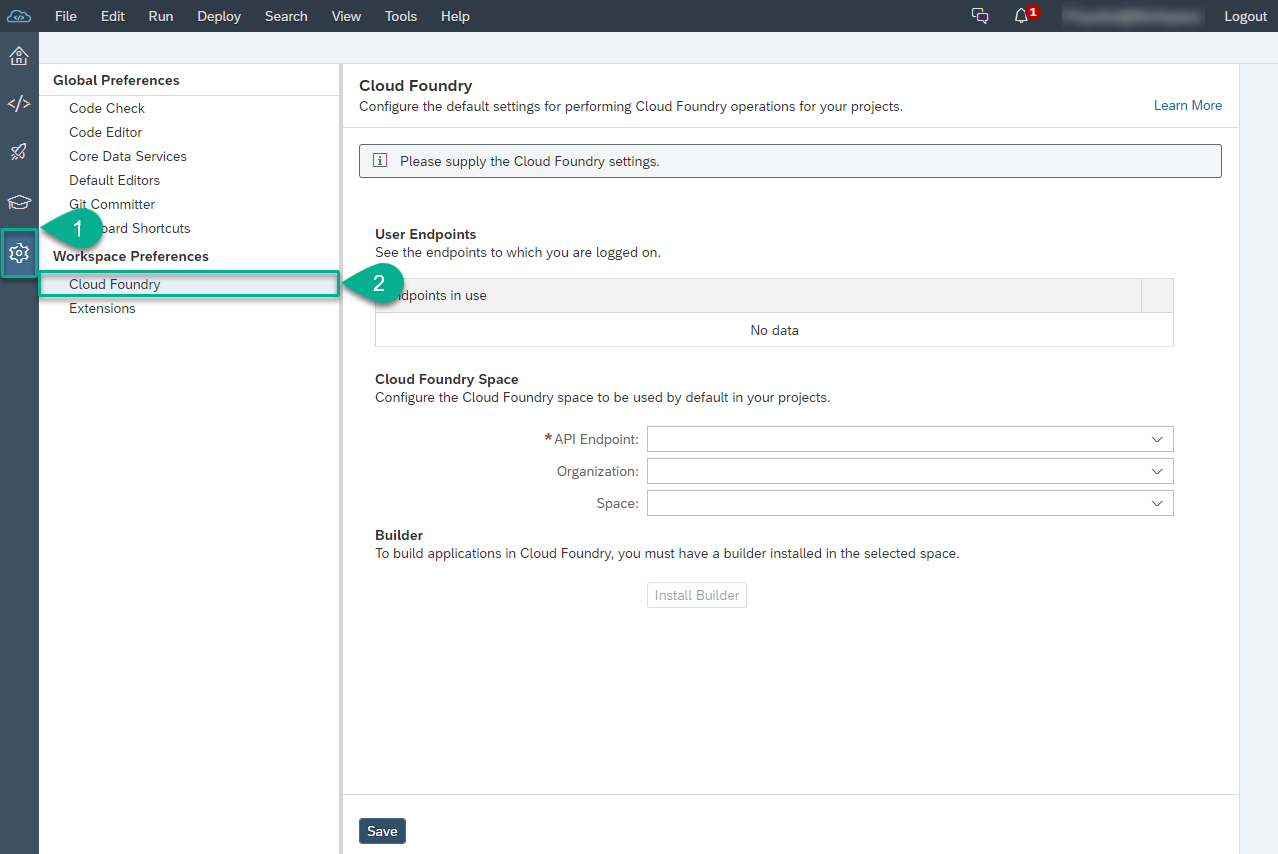Open the feedback chat icon
Screen dimensions: 1278x854
(x=980, y=16)
